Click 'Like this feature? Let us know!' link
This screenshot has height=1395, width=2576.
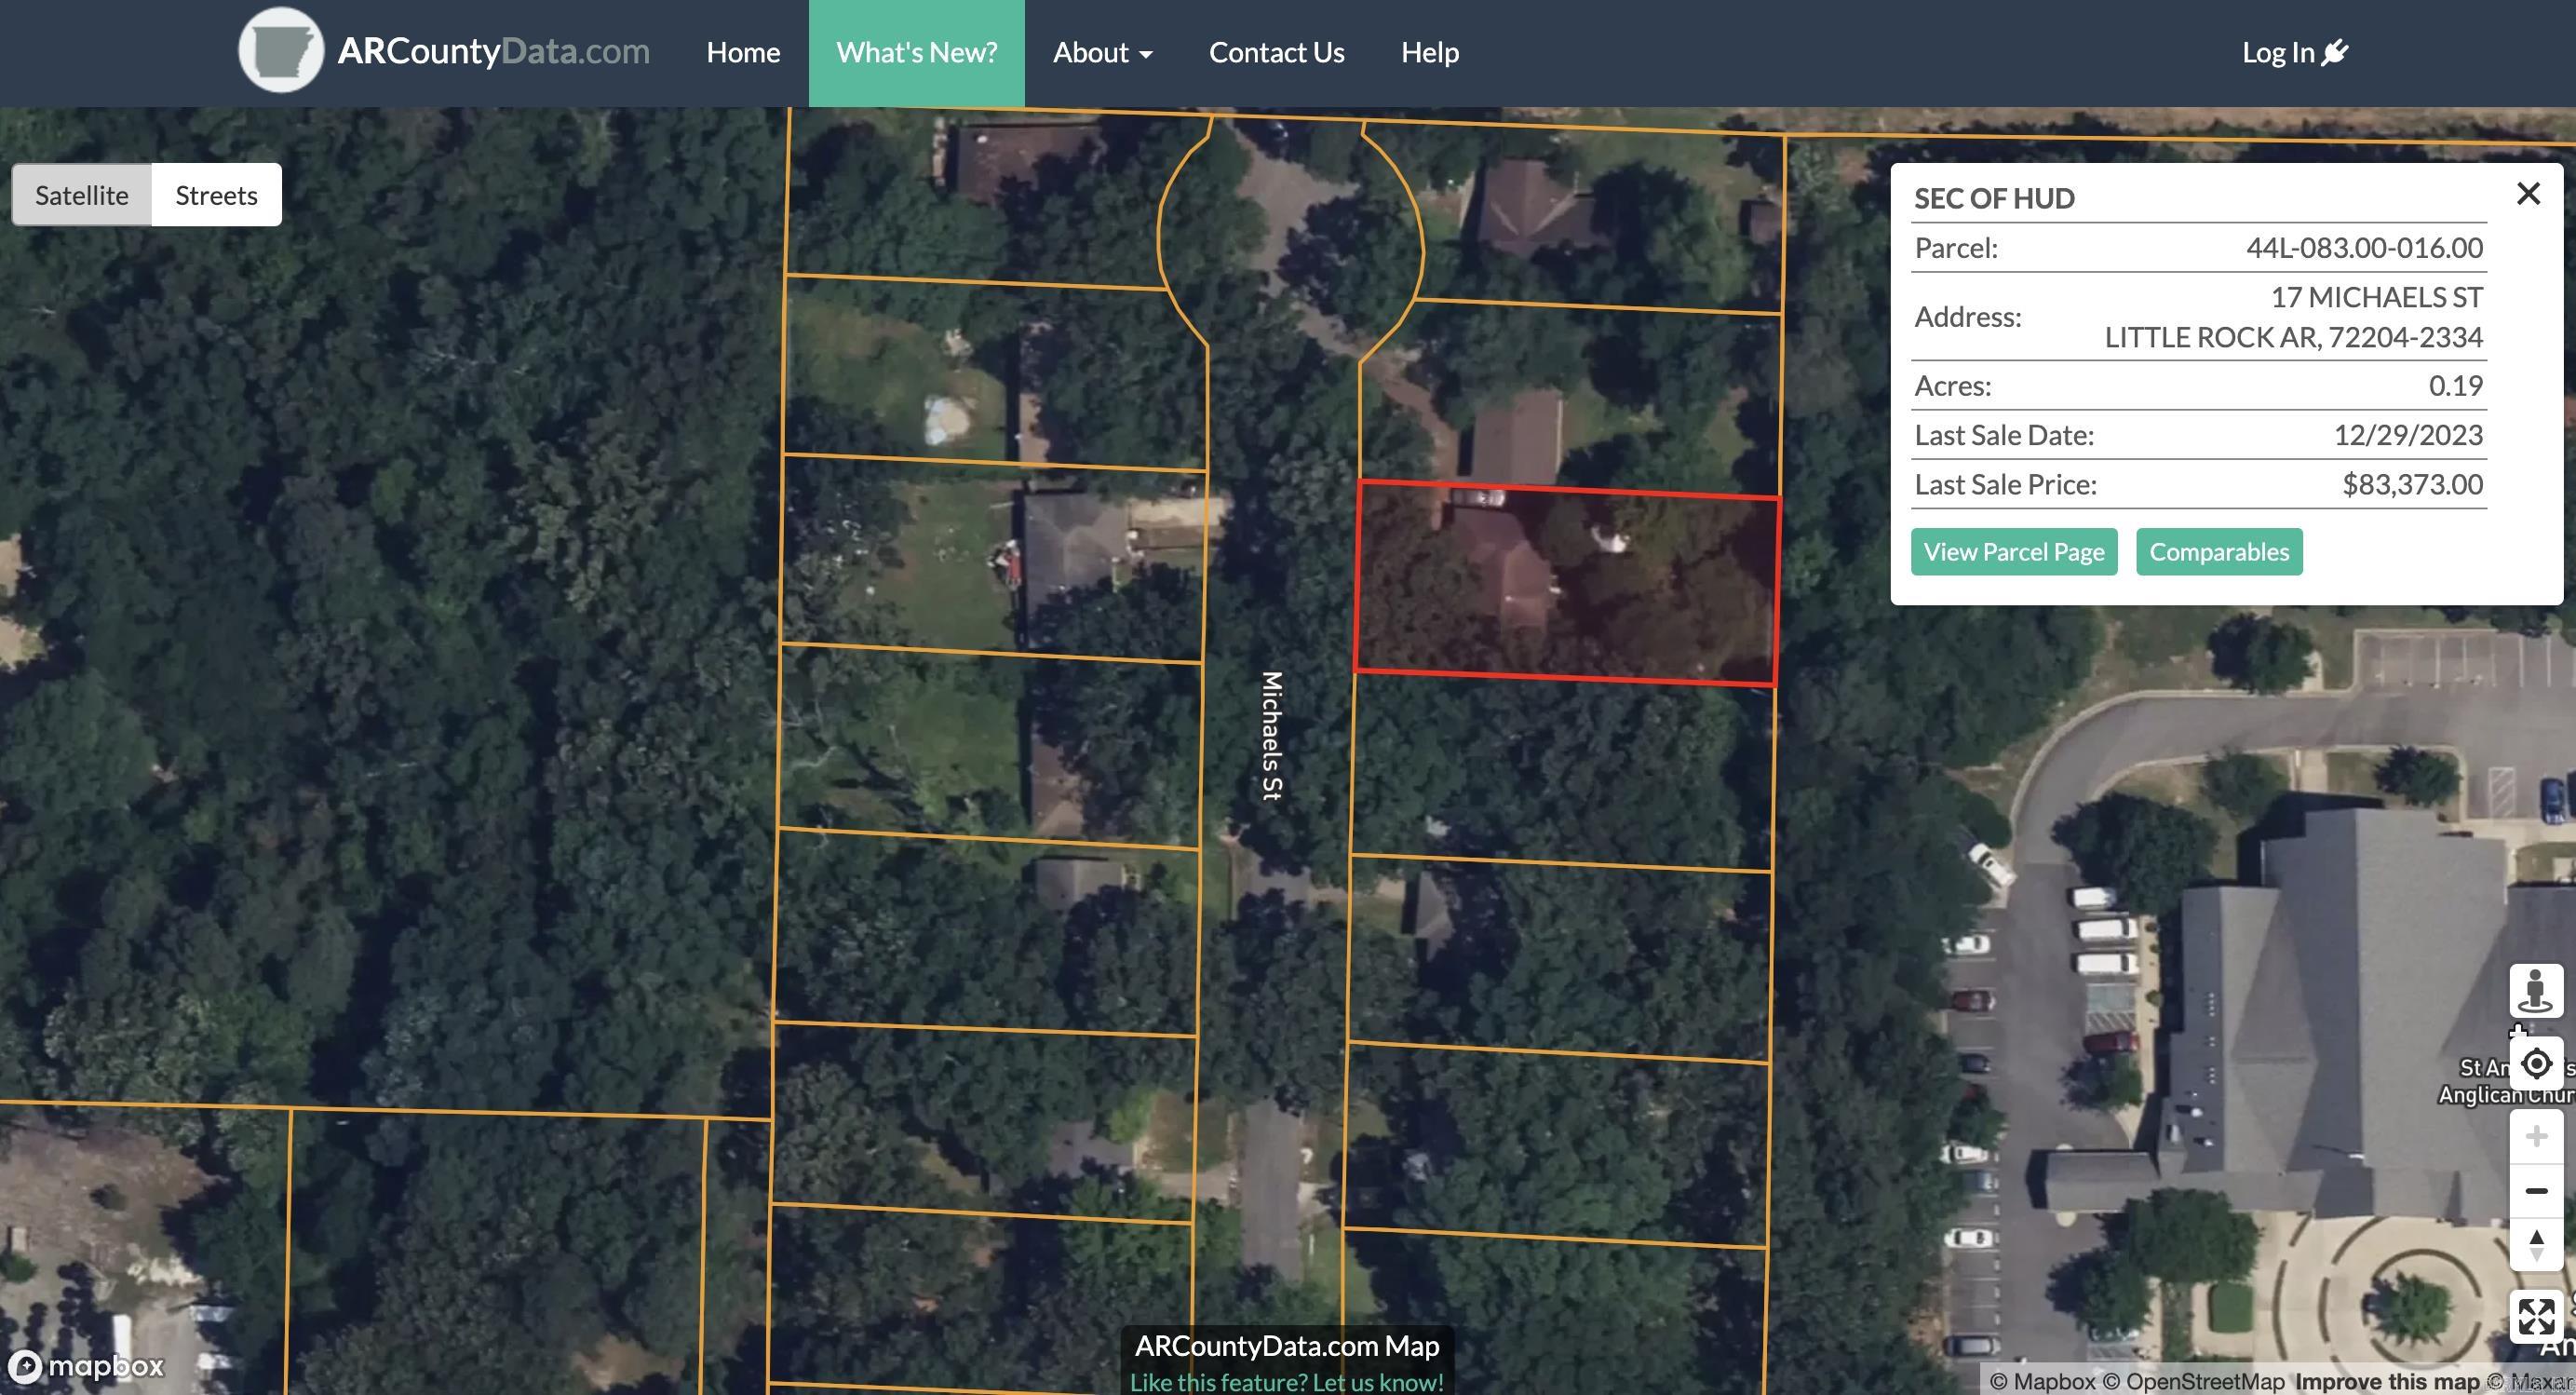[1286, 1382]
